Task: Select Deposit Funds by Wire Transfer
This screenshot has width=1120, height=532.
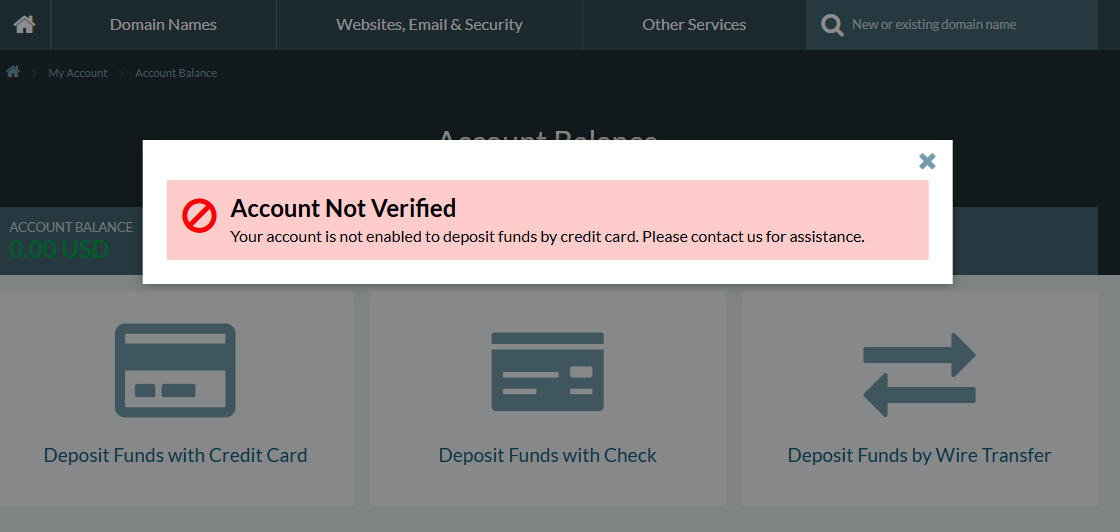Action: pos(919,455)
